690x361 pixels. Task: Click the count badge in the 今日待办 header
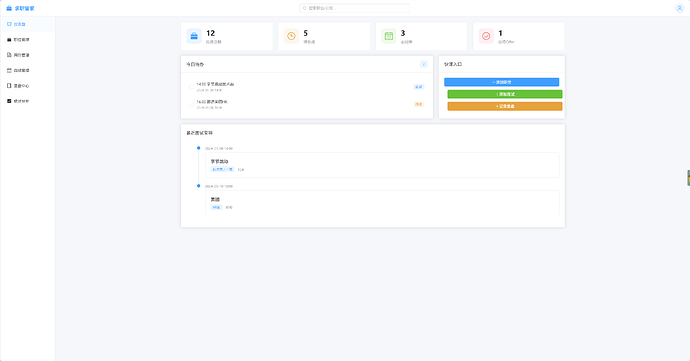point(424,64)
